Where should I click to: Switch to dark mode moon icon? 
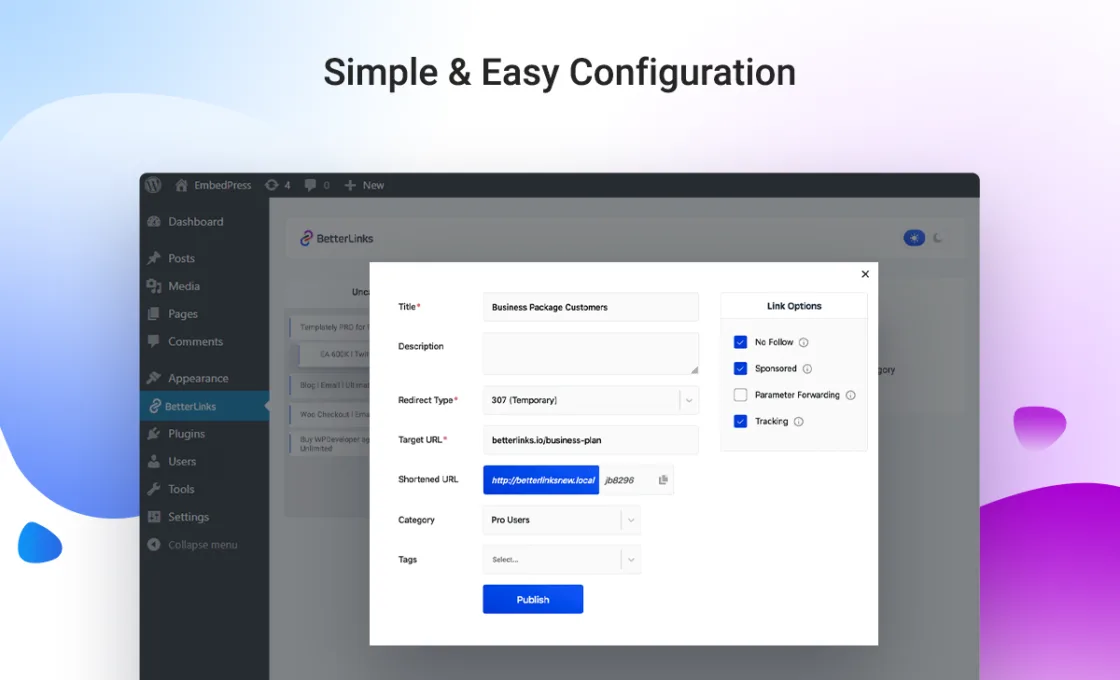(x=938, y=238)
